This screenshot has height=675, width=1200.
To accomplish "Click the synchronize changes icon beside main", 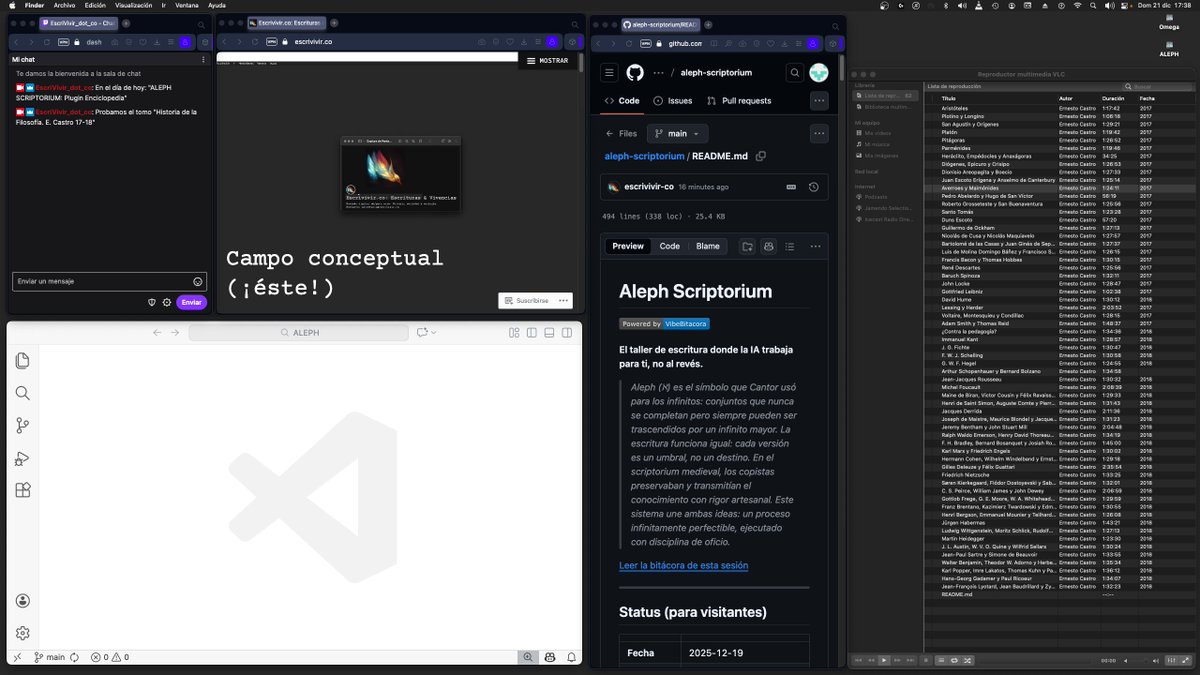I will point(74,657).
